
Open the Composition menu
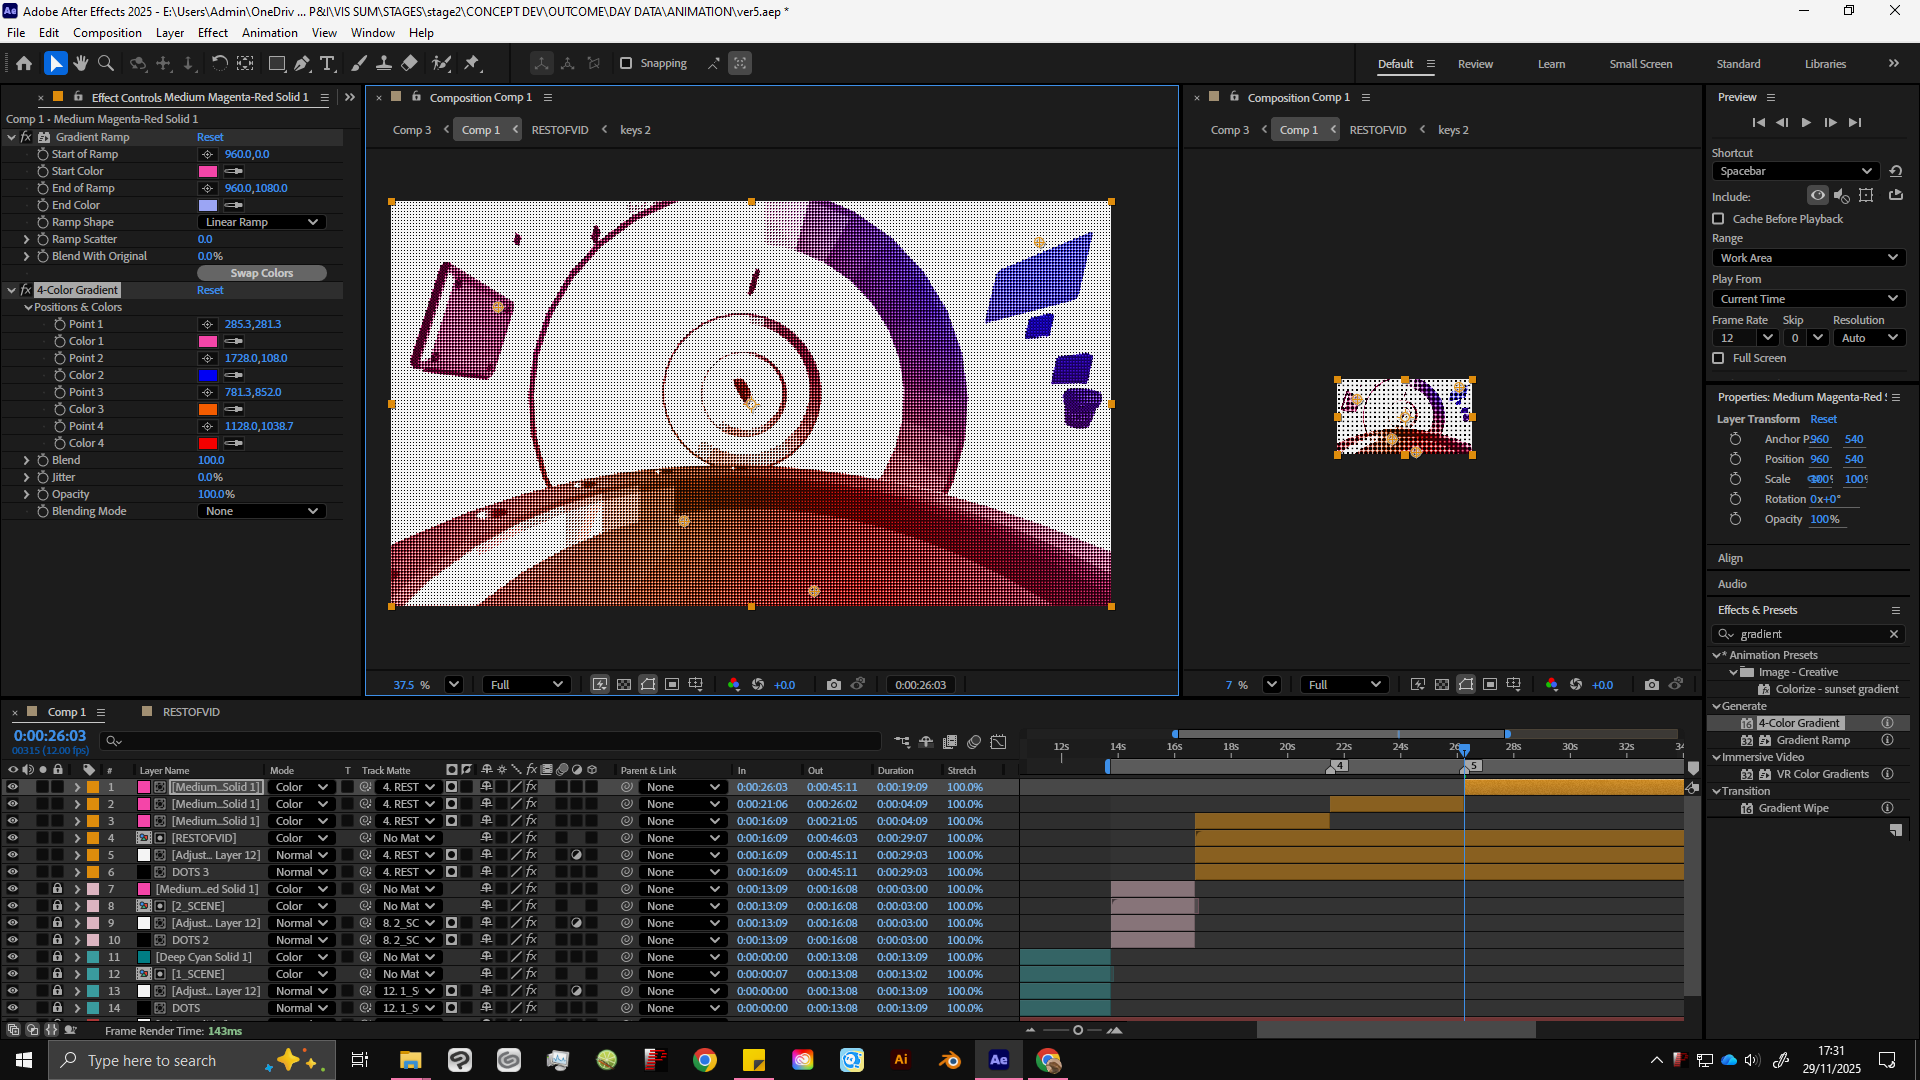click(x=107, y=33)
